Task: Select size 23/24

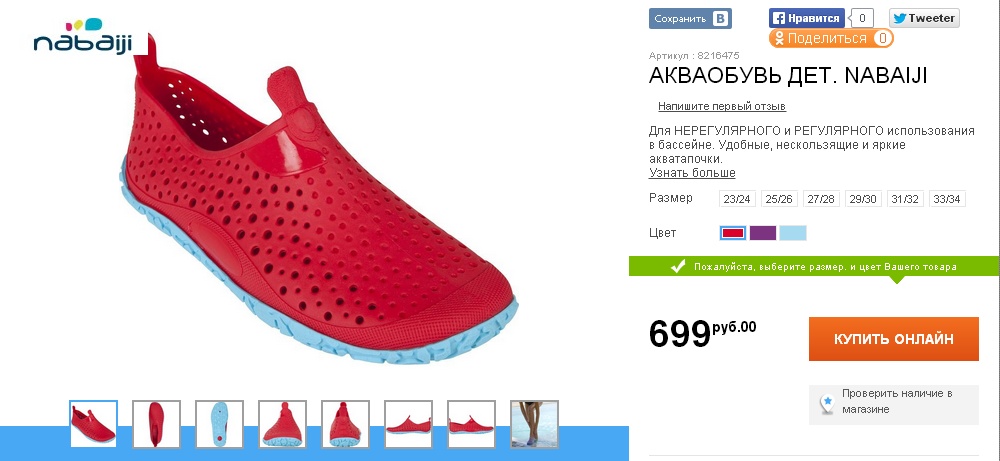Action: 737,199
